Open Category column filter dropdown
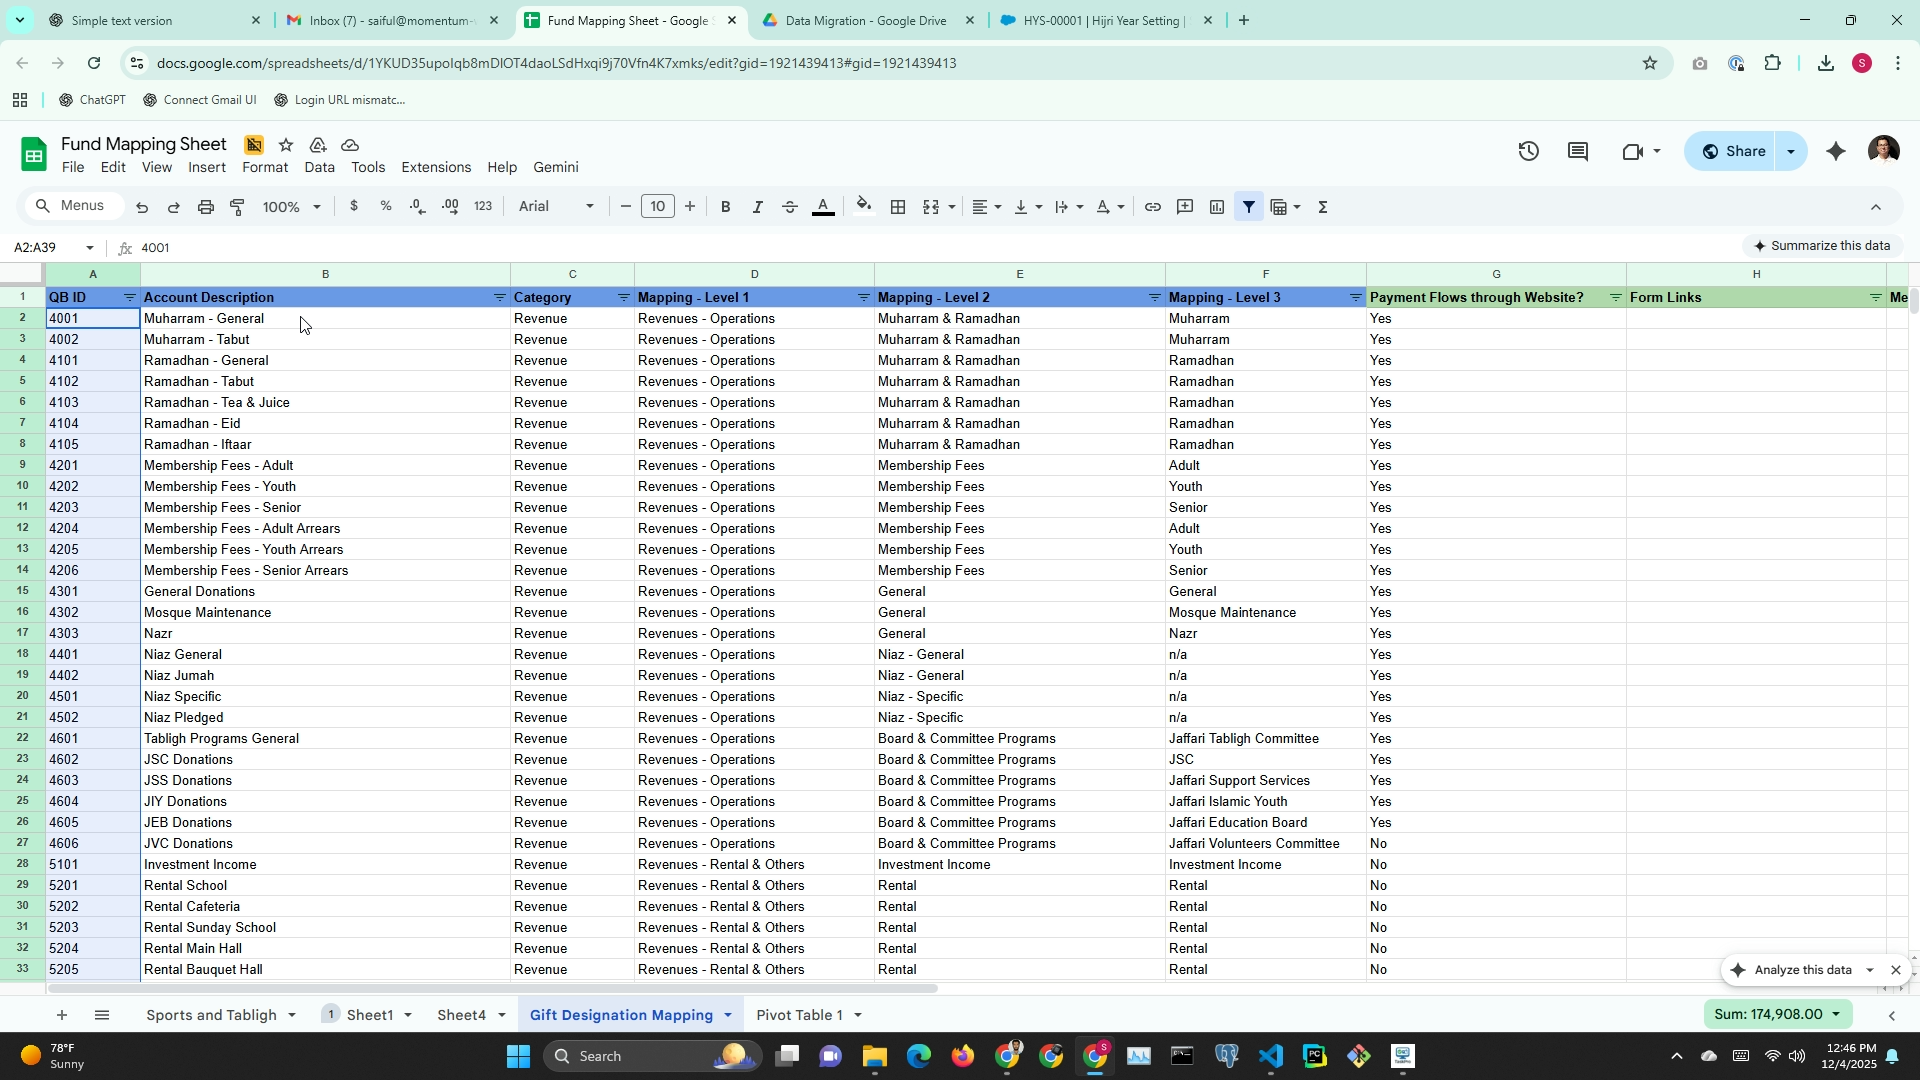 click(x=623, y=298)
